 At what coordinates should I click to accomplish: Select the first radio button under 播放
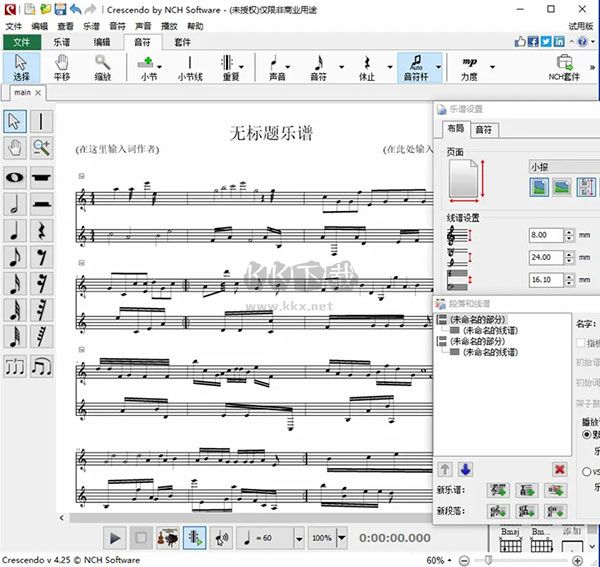585,435
